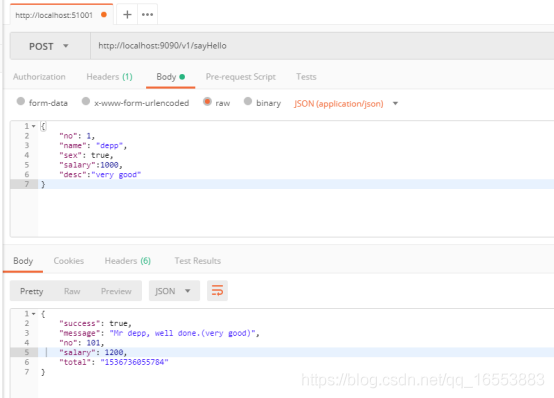Click the "success": true response line
The image size is (554, 398).
tap(95, 323)
